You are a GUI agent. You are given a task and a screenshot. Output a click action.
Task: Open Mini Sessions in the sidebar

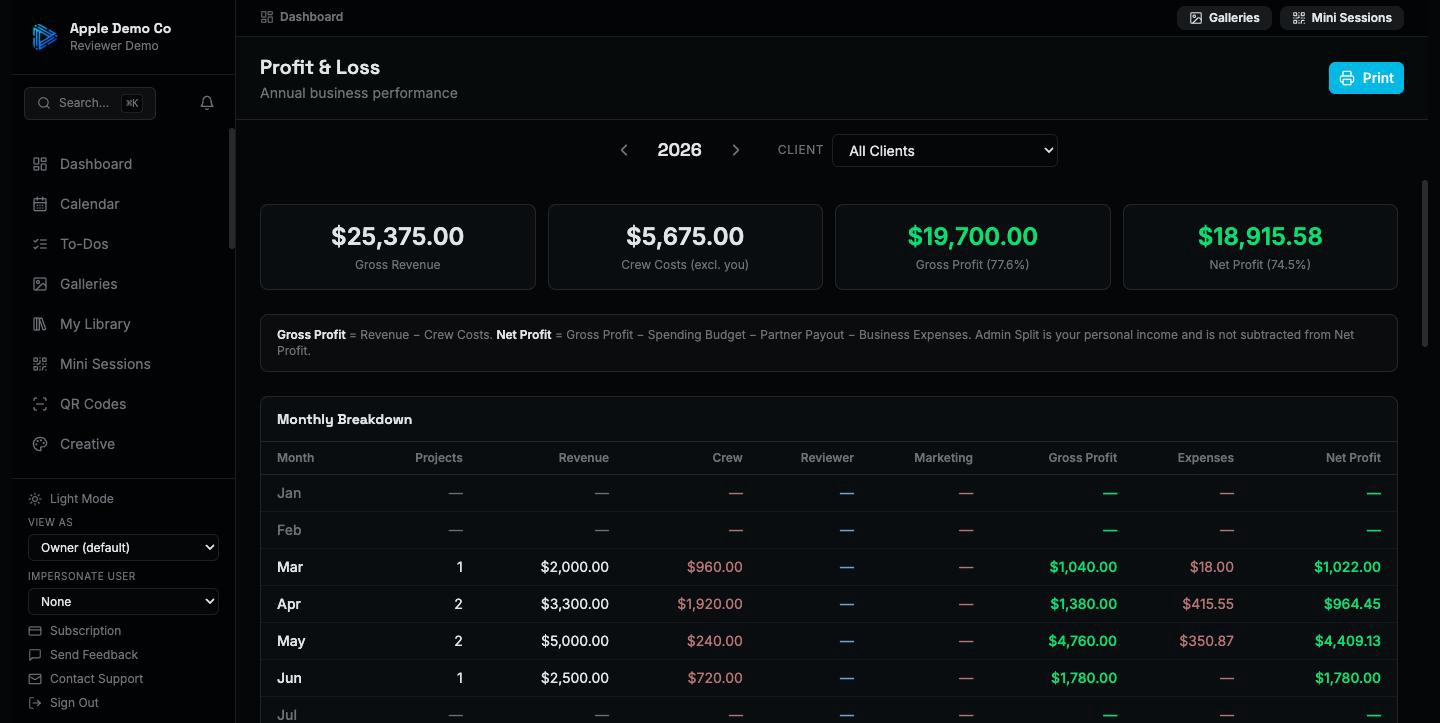(105, 364)
